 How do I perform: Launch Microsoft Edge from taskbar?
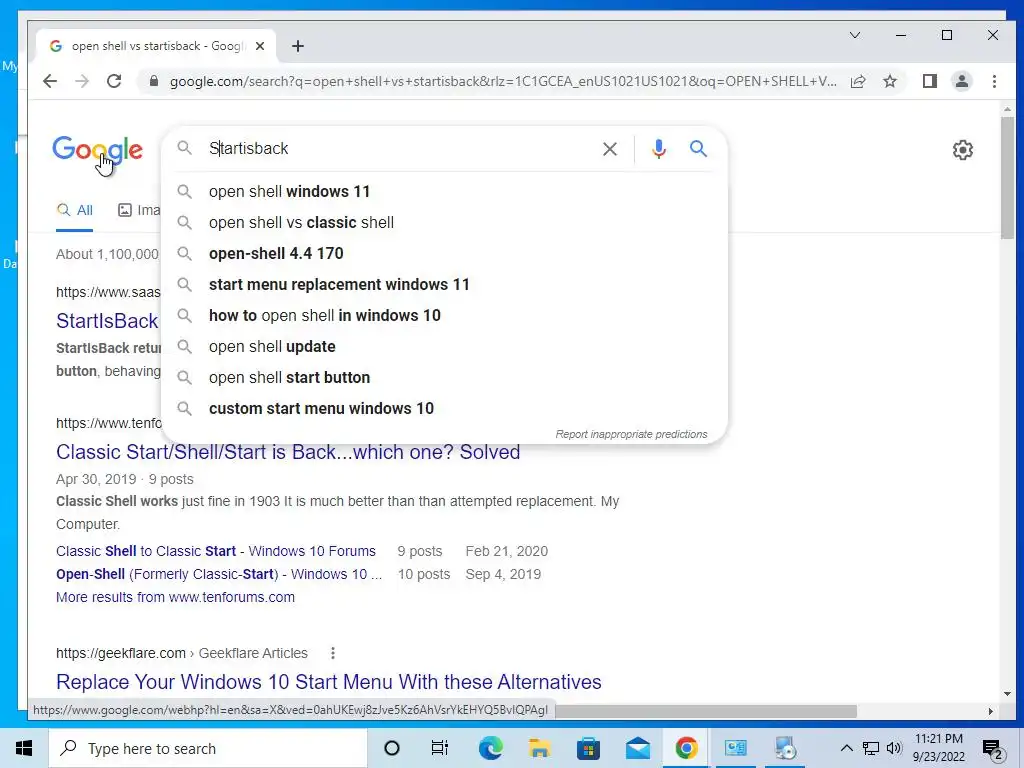(x=490, y=748)
